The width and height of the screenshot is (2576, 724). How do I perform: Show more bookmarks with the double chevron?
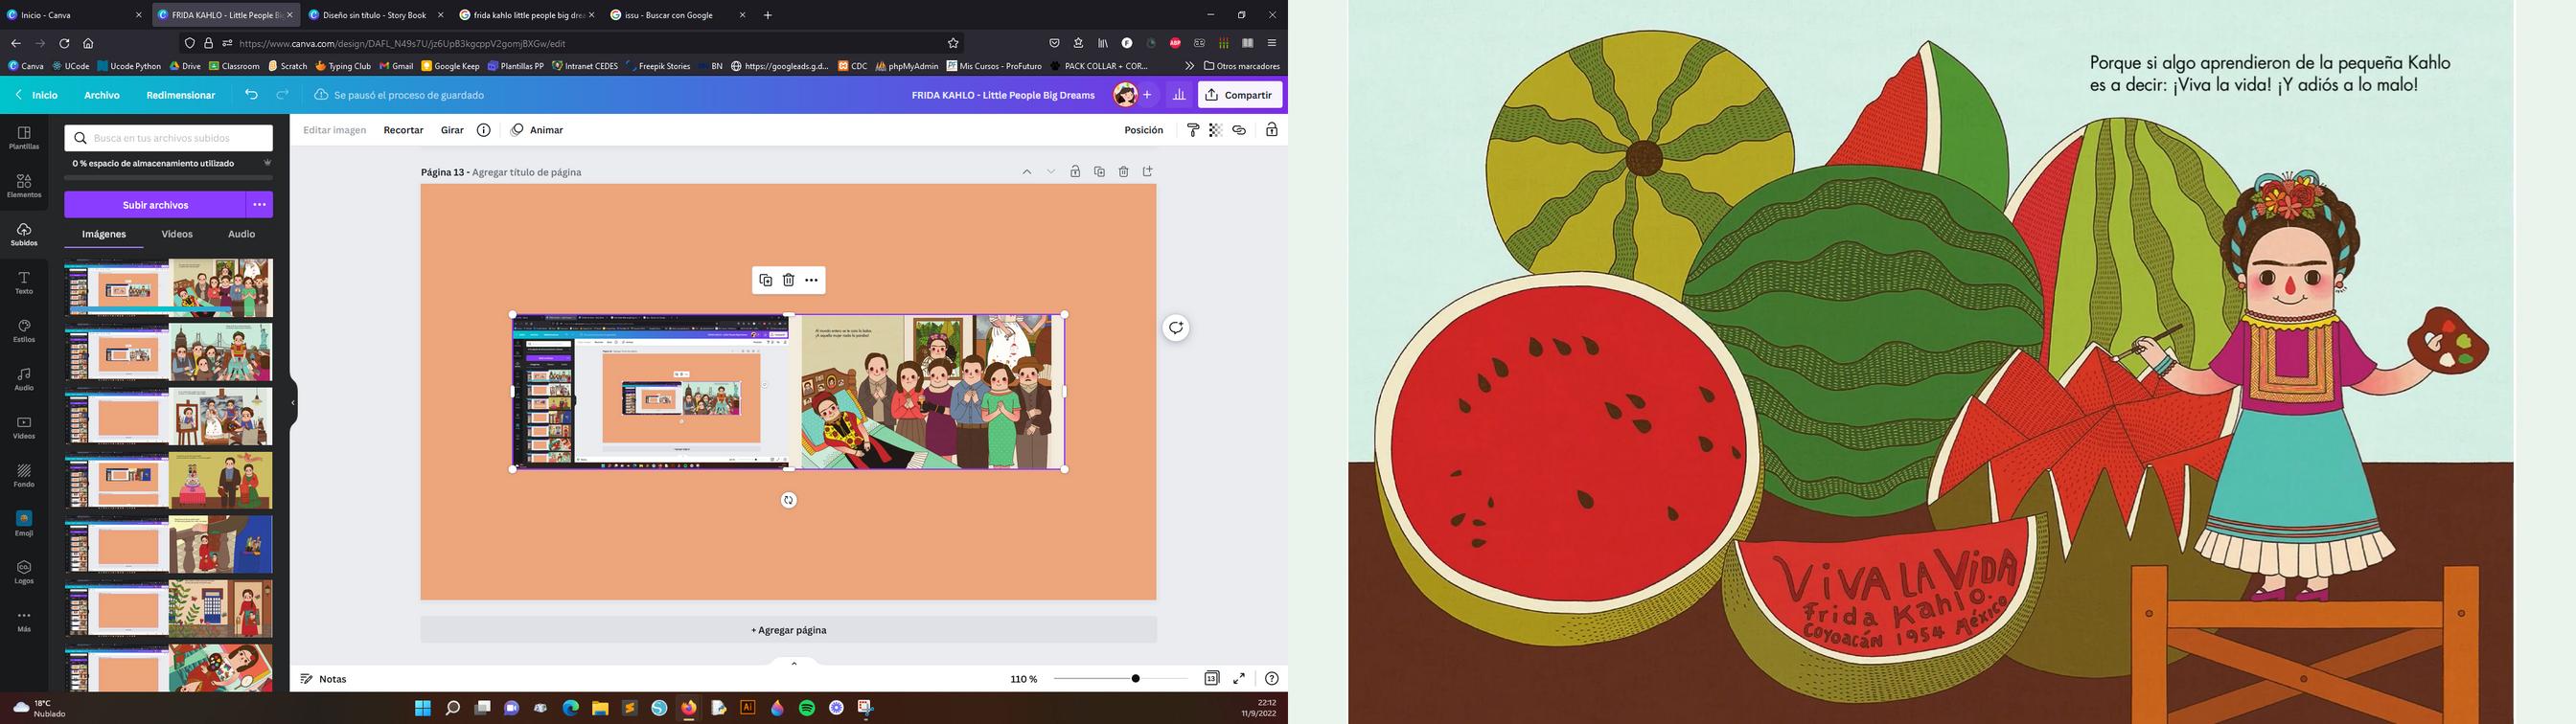[1189, 66]
